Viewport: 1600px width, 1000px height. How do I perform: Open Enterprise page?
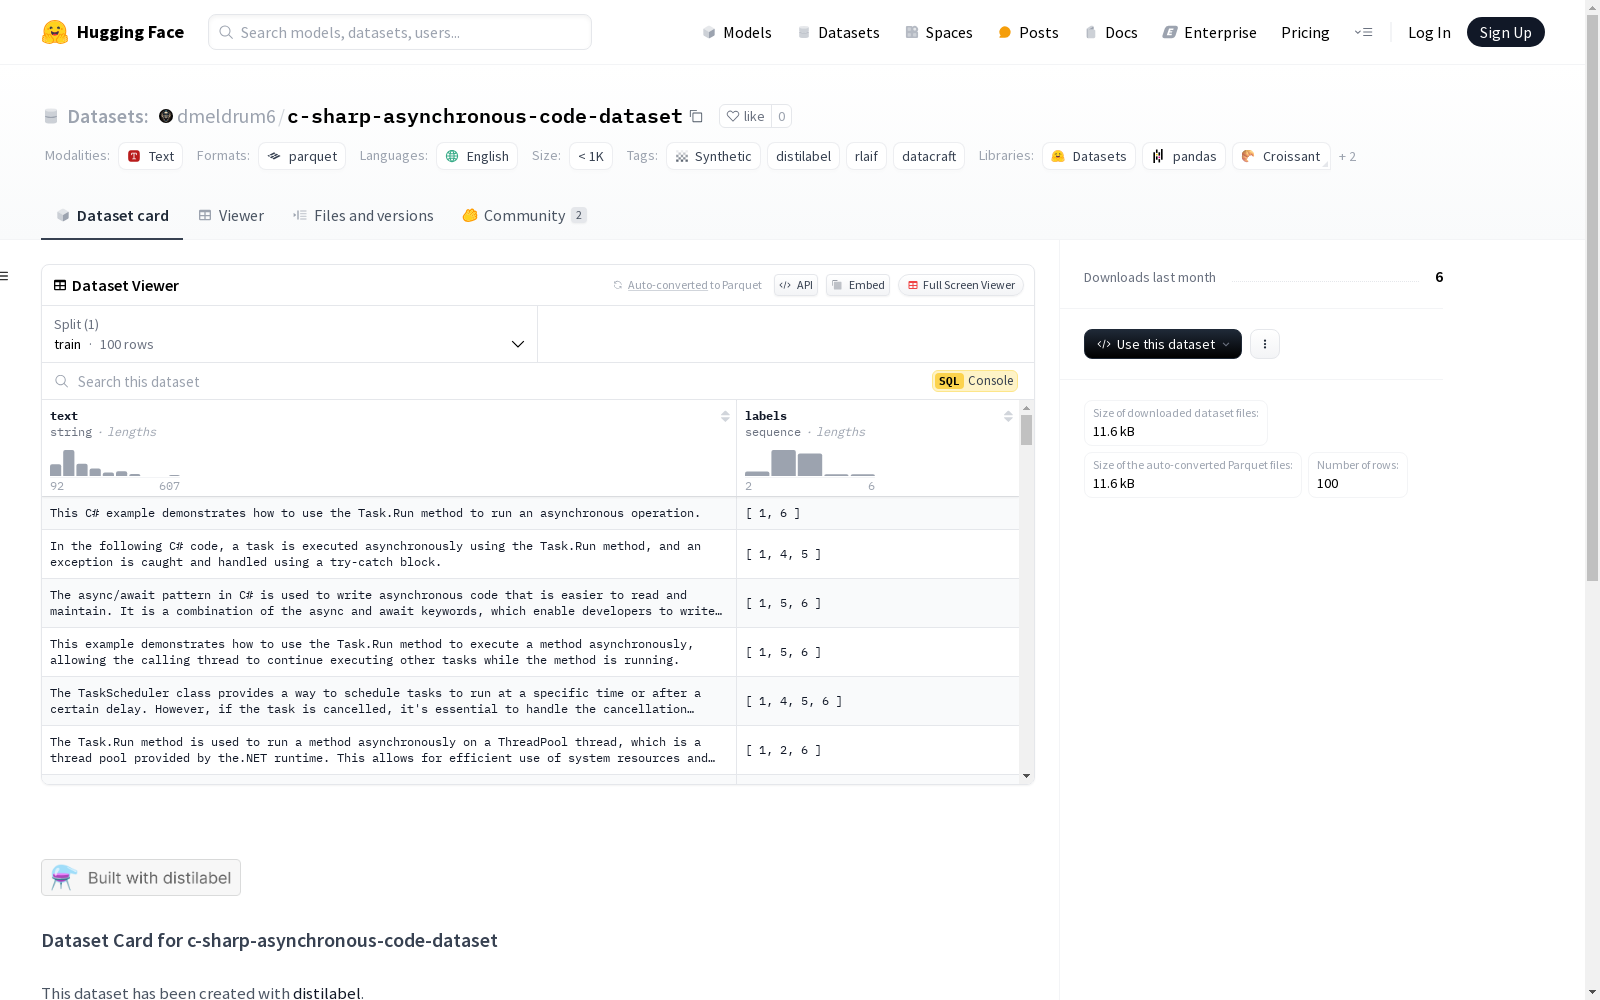(1210, 32)
